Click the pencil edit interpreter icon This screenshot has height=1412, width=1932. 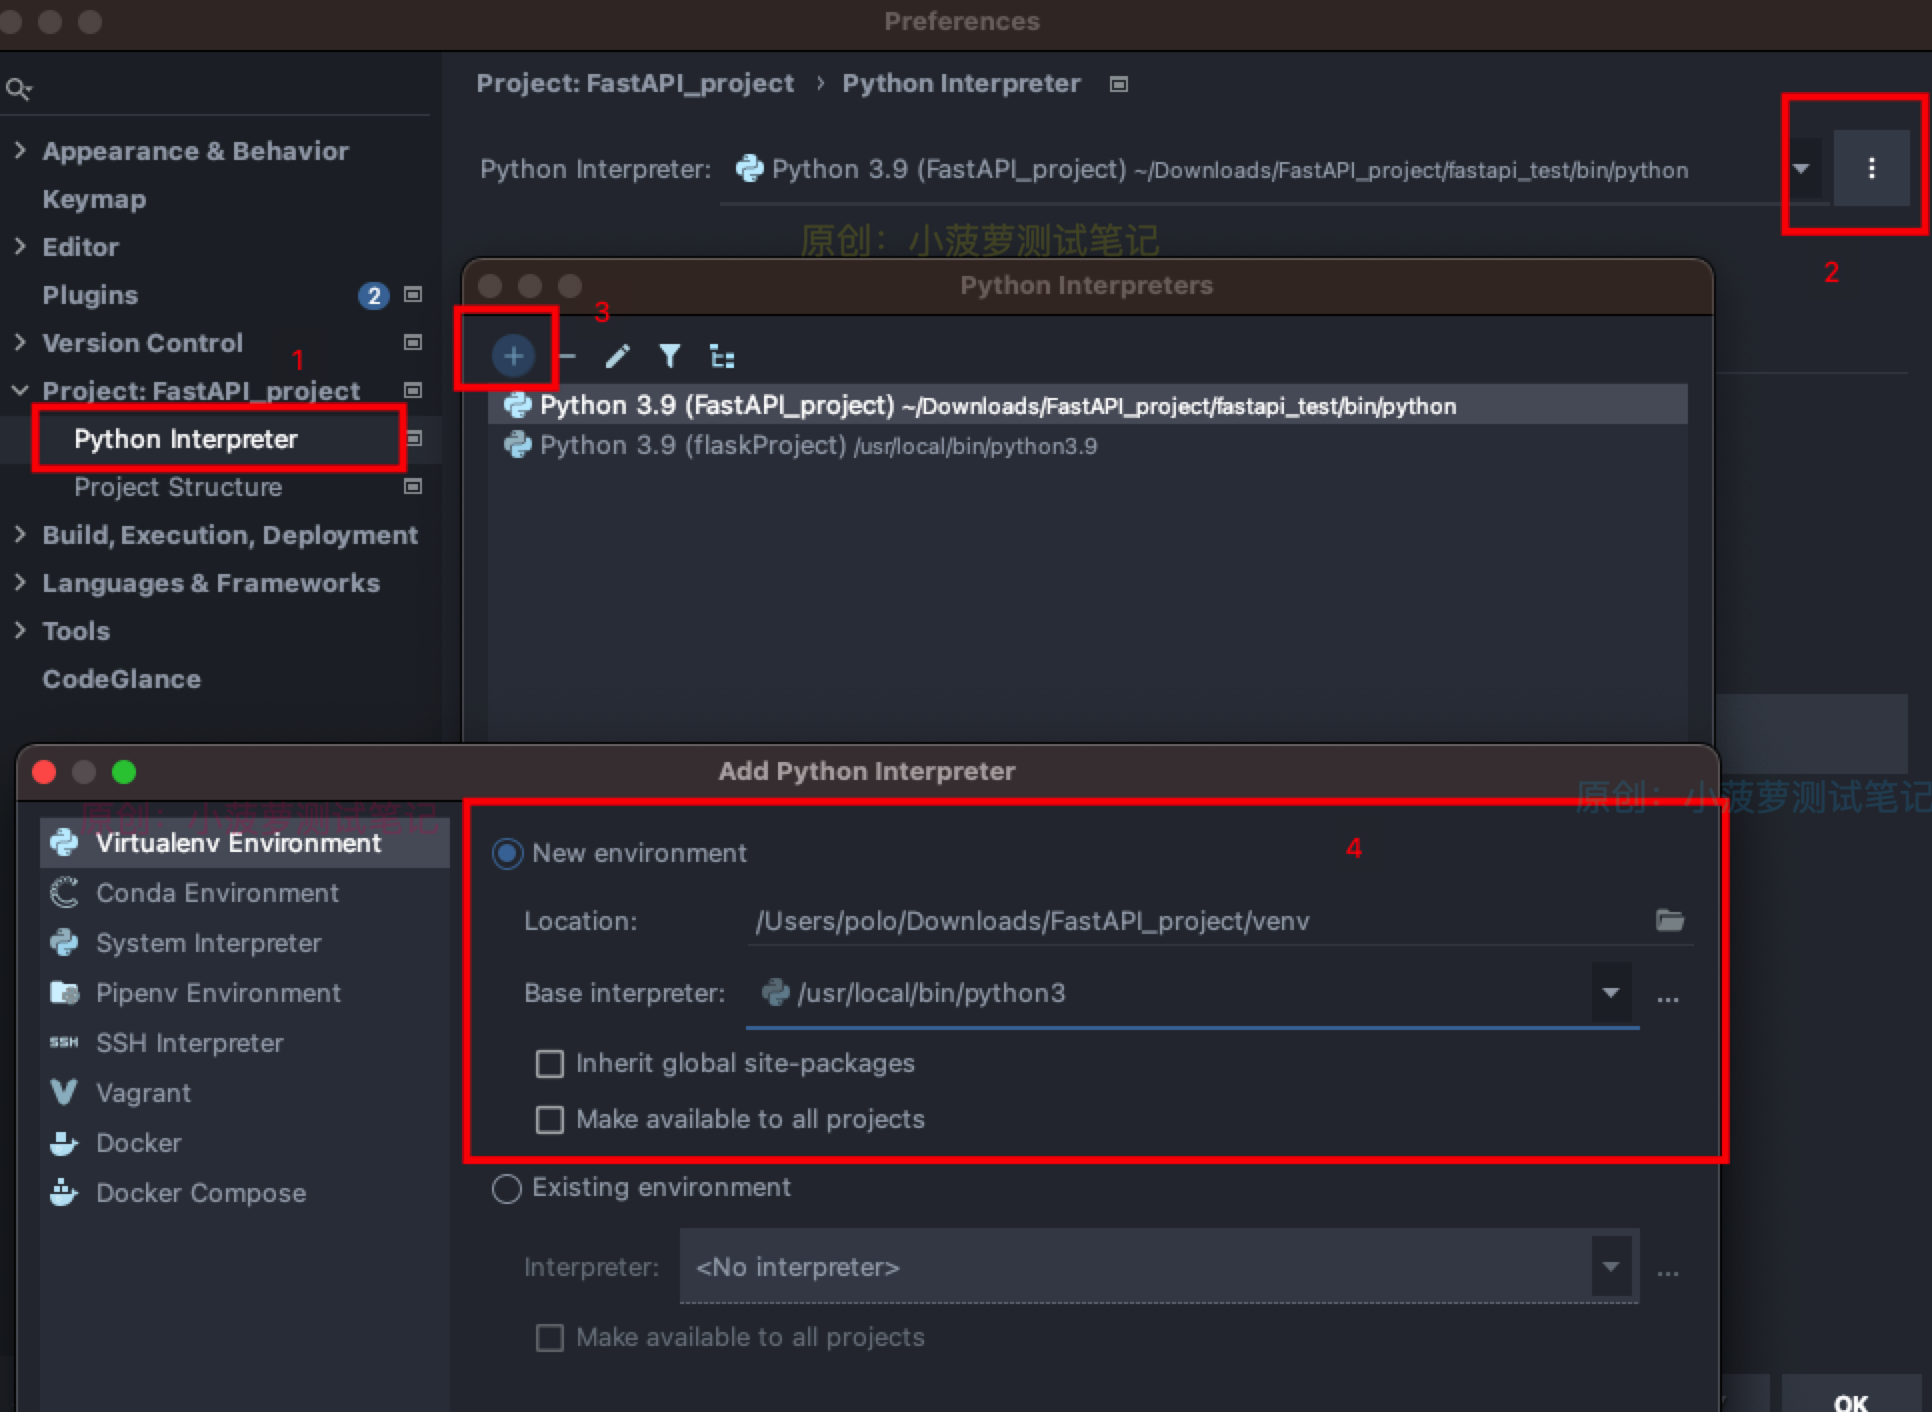[618, 356]
